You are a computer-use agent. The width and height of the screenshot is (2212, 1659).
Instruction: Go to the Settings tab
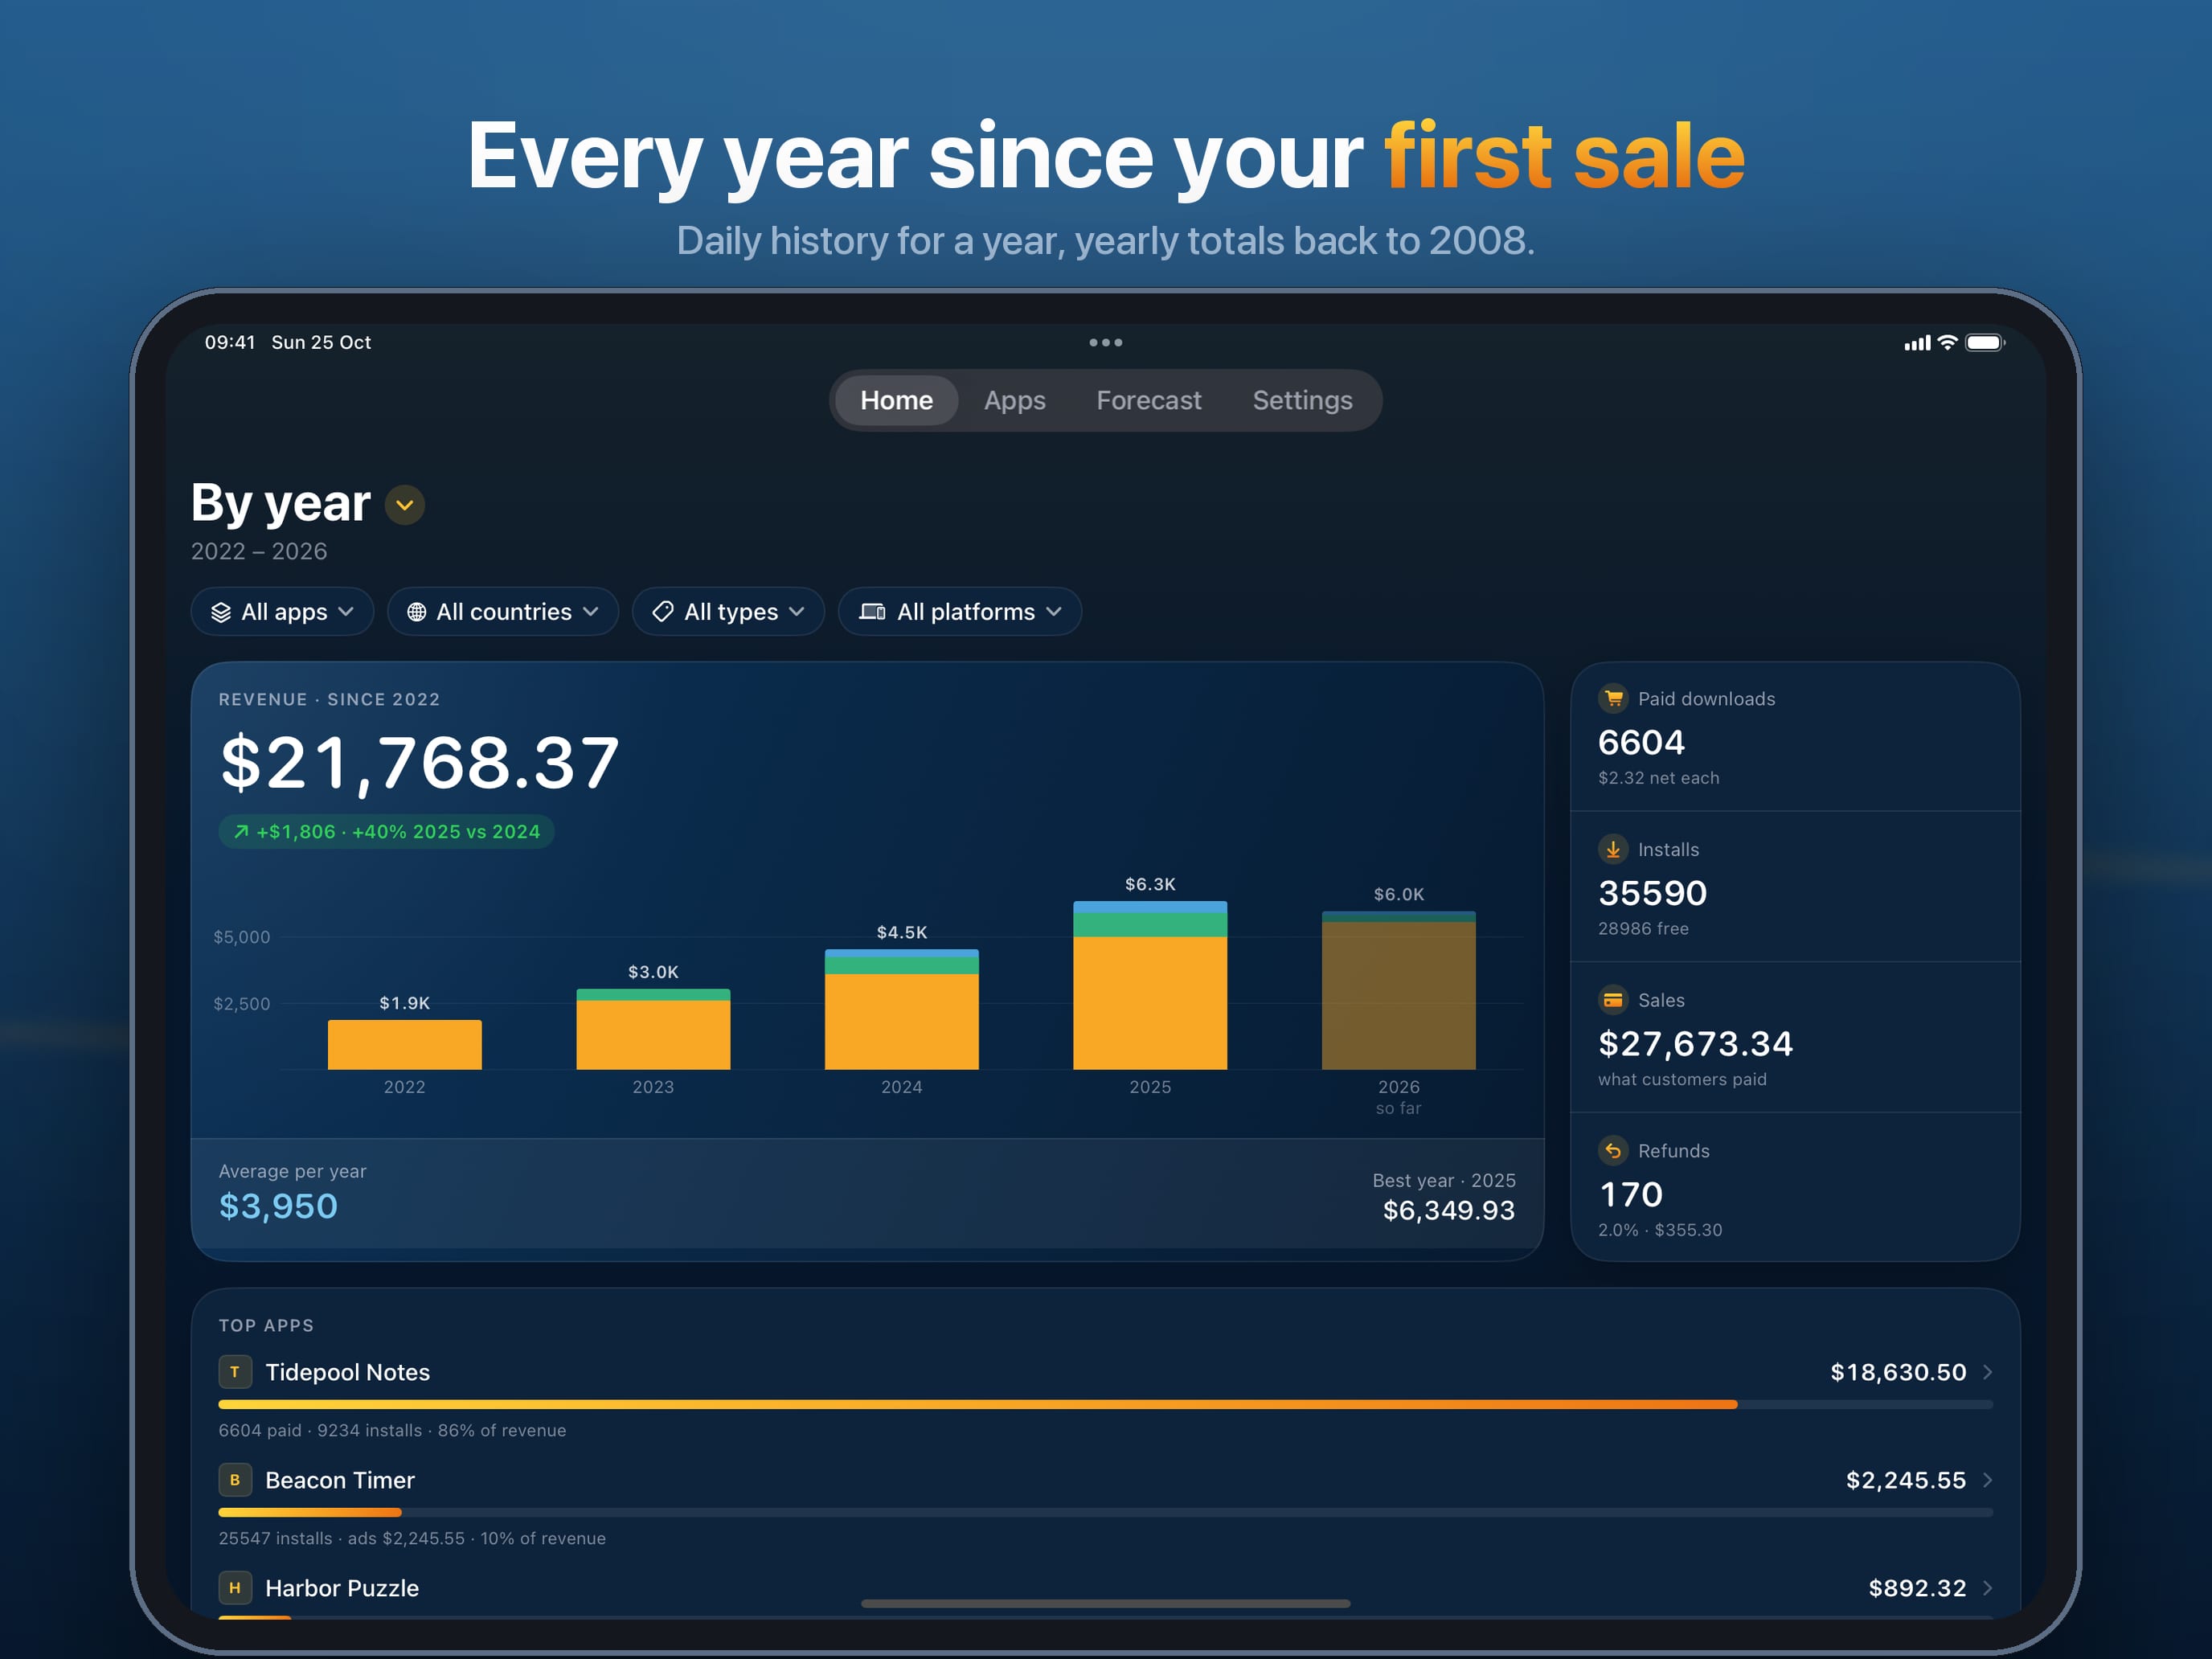[x=1302, y=400]
